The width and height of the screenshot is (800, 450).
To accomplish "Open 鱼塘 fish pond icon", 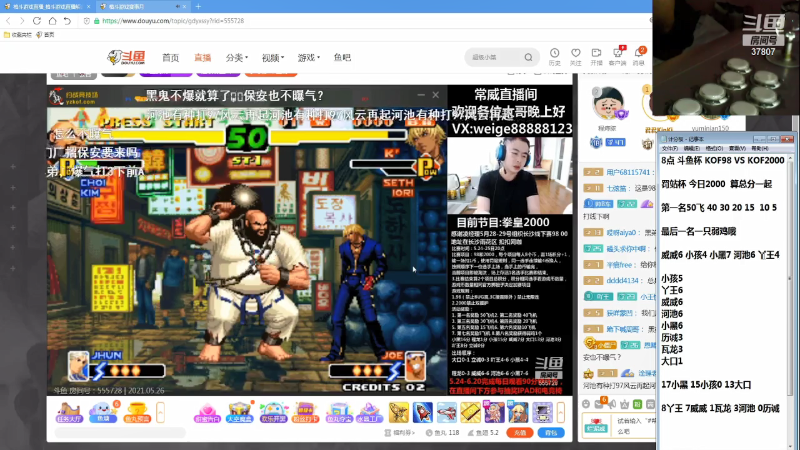I will click(103, 413).
